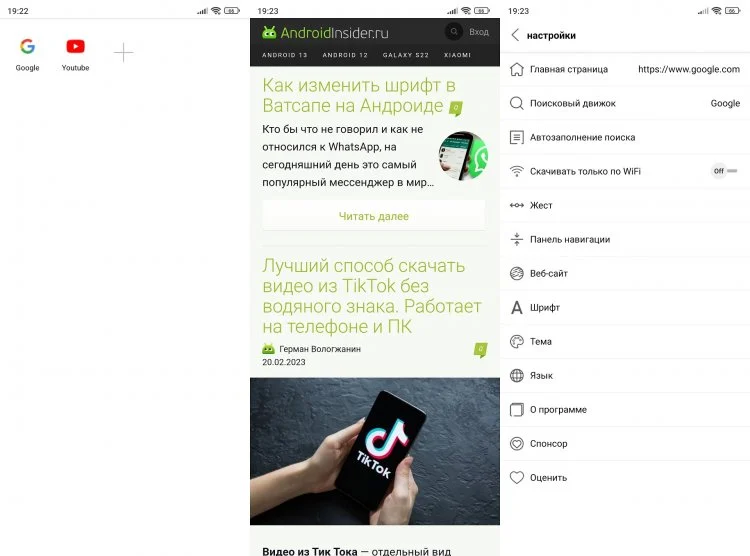Screen dimensions: 750x556
Task: Open Главная страница home page setting
Action: tap(625, 69)
